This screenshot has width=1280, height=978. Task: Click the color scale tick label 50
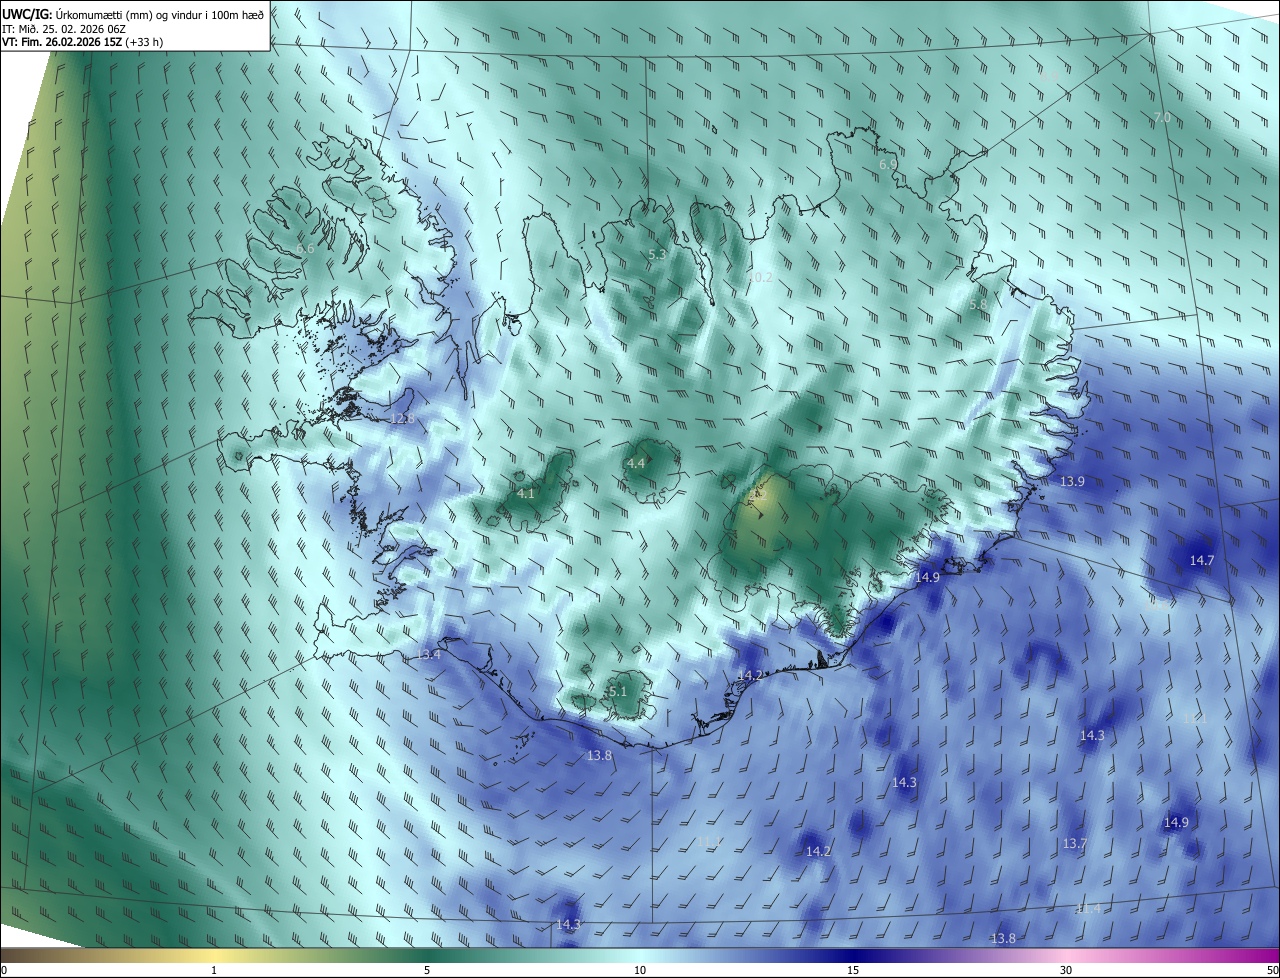(1272, 970)
